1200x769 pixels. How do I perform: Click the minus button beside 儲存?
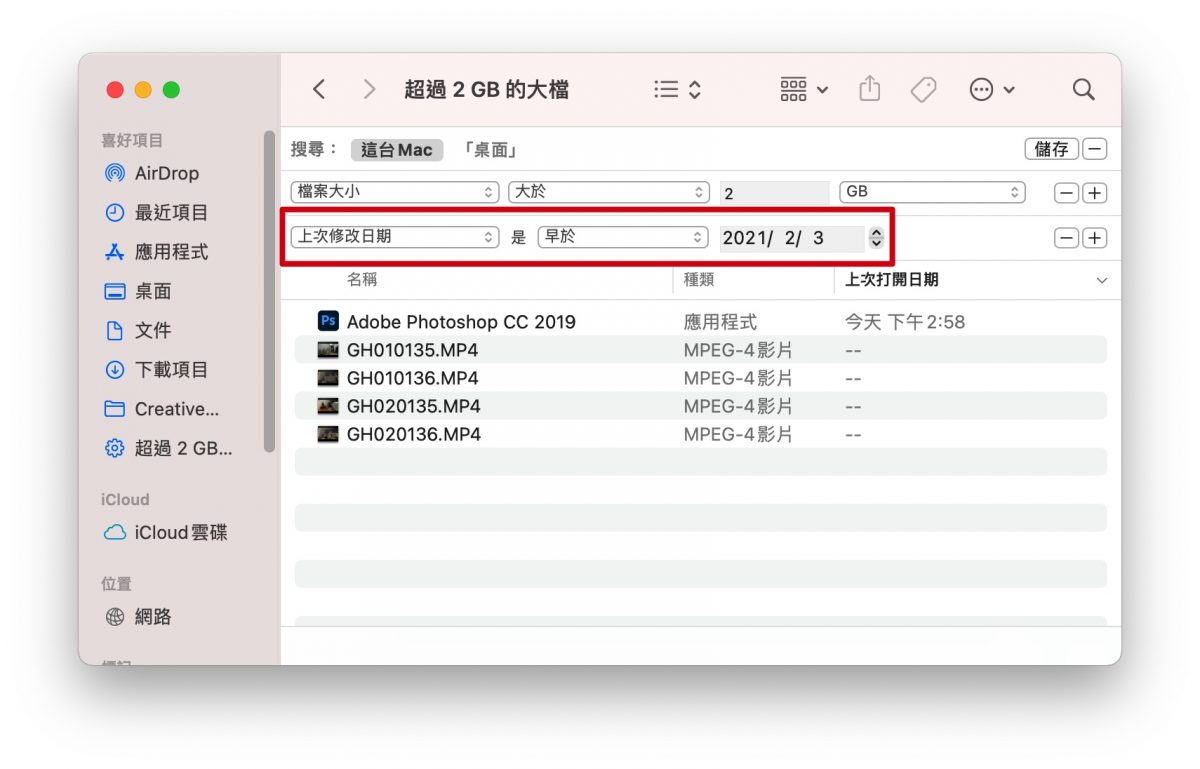(x=1095, y=149)
